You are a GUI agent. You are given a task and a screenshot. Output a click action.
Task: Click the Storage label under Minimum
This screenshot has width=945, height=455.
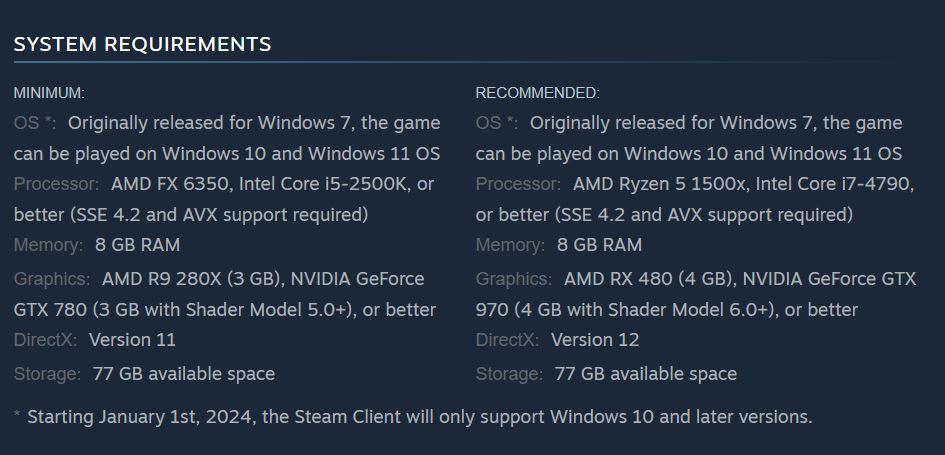[x=47, y=374]
